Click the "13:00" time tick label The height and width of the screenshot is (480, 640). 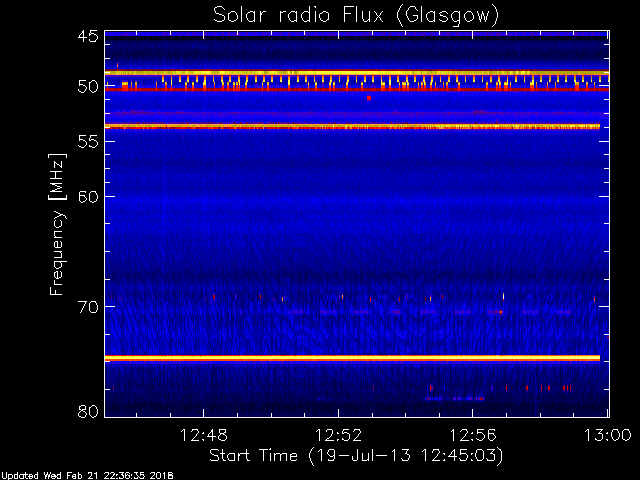click(x=608, y=436)
